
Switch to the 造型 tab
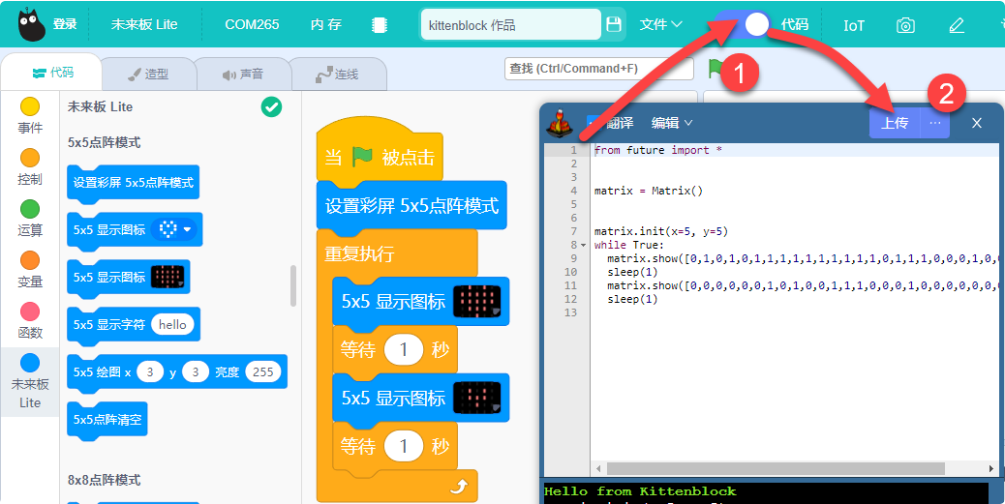tap(148, 74)
